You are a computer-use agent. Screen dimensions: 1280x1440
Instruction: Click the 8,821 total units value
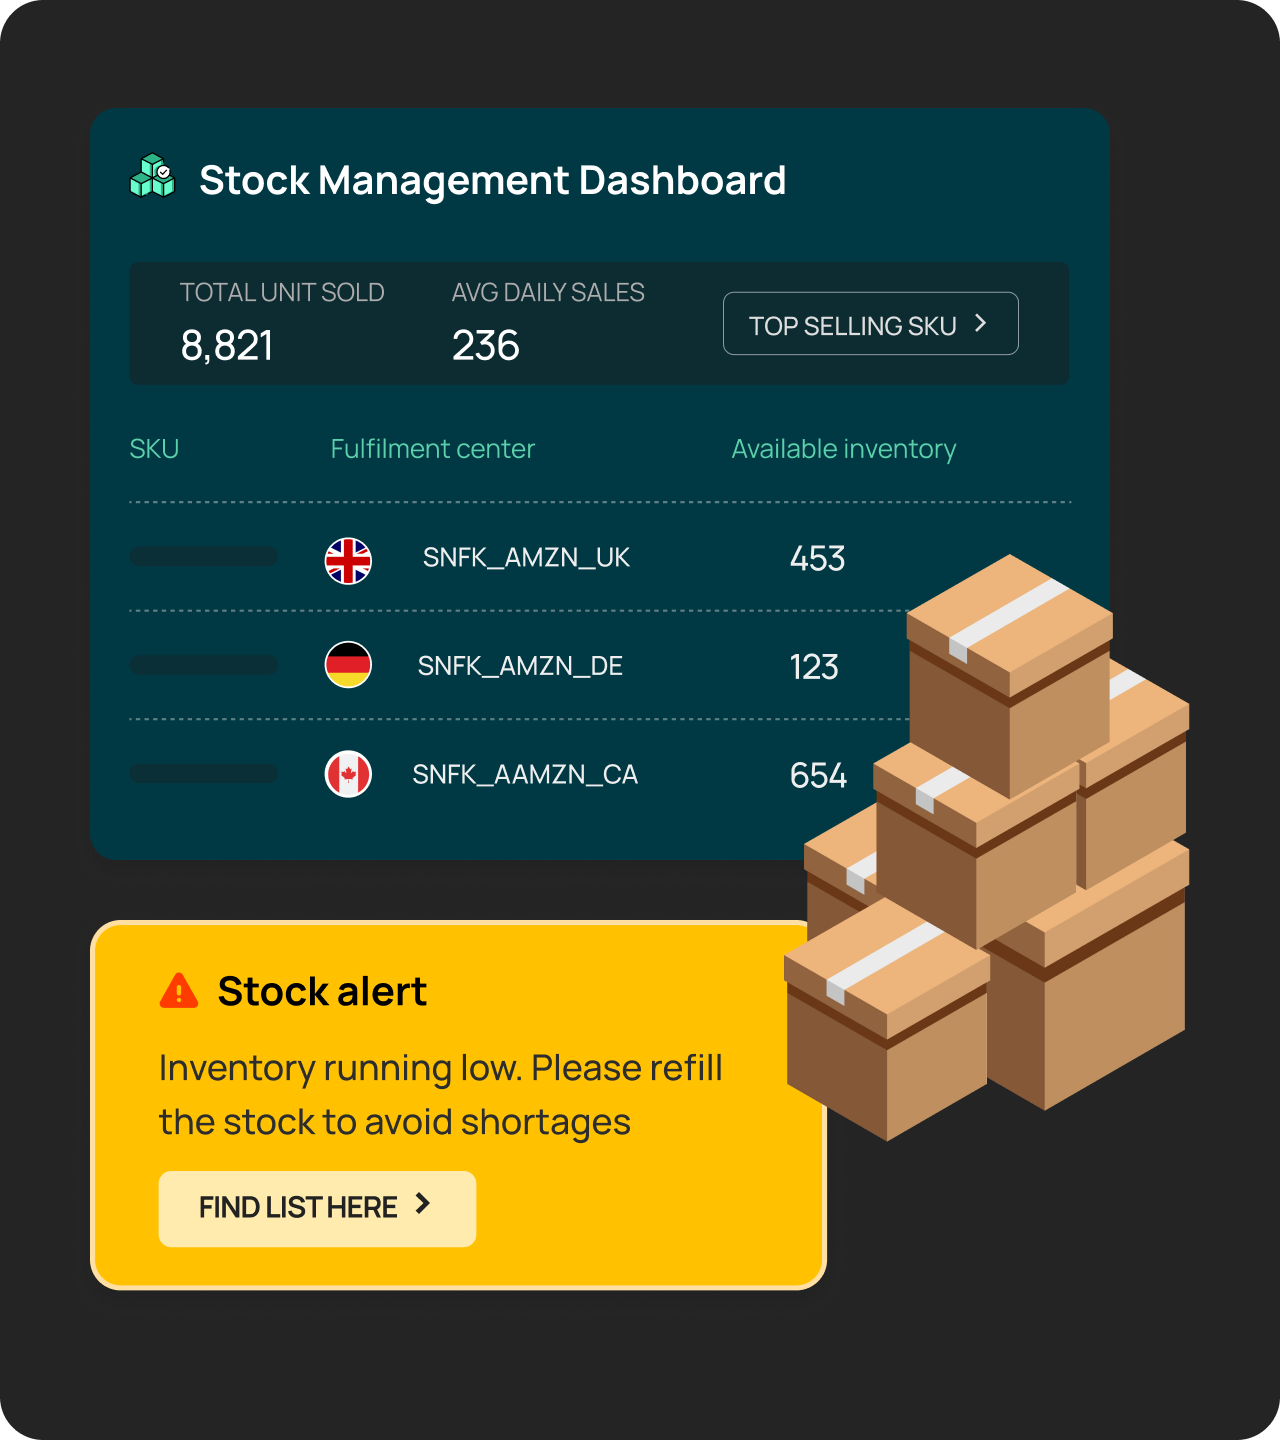(227, 346)
